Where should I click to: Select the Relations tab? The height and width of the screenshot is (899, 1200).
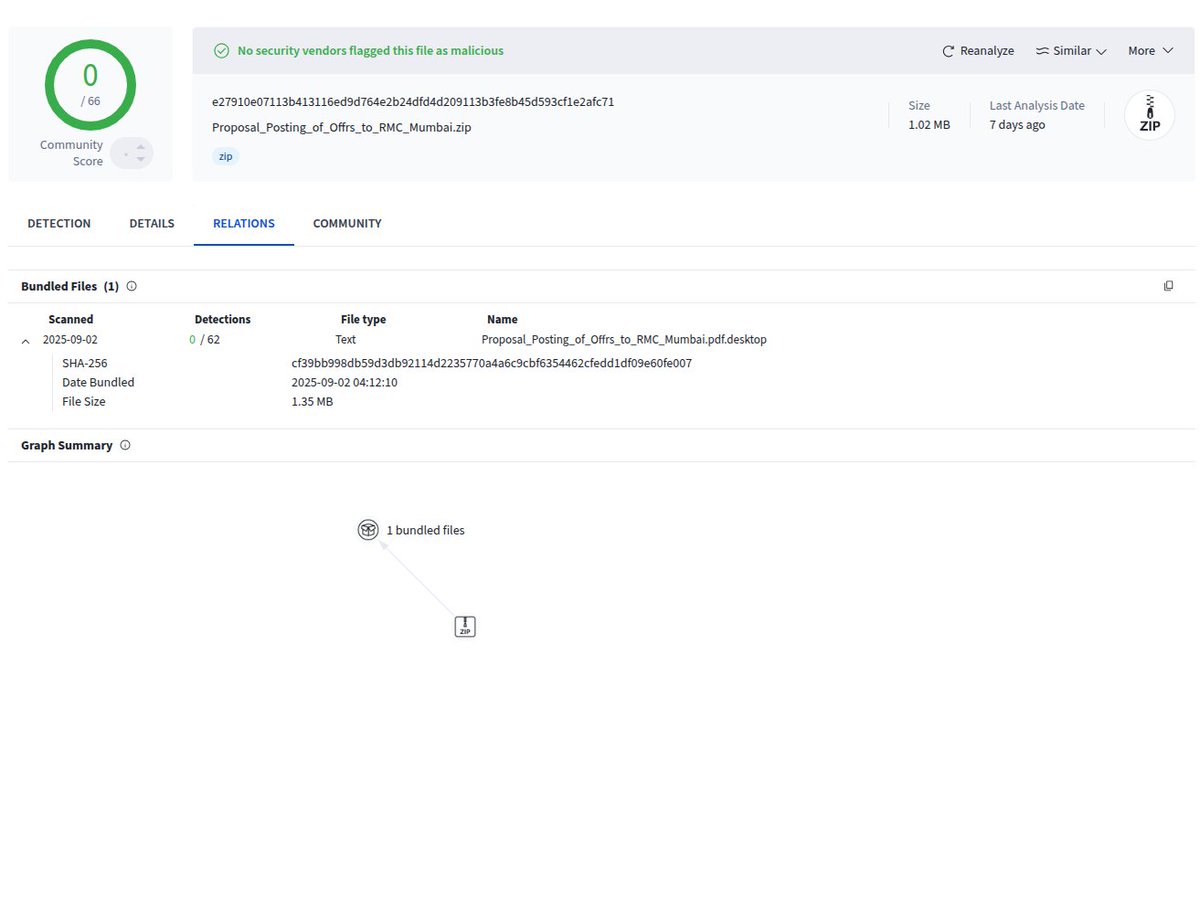(244, 224)
